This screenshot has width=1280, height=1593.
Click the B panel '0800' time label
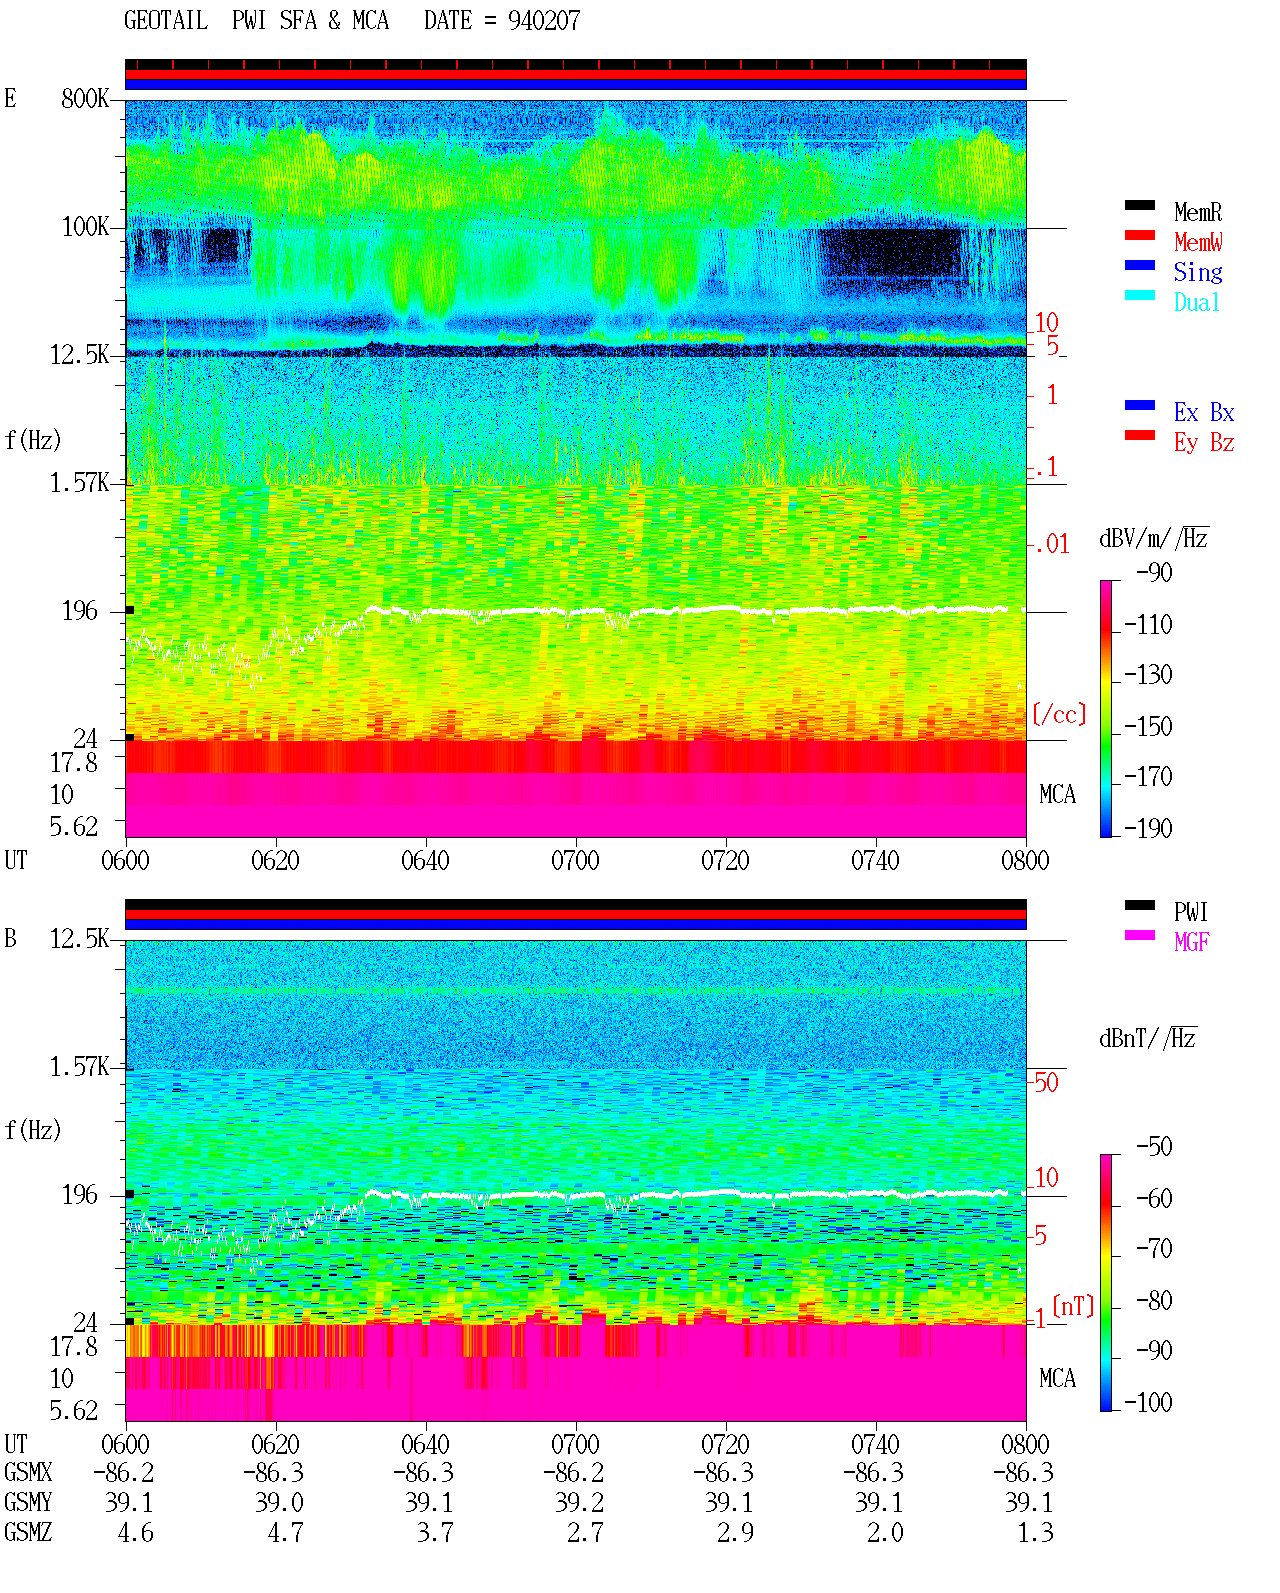(x=1025, y=1445)
